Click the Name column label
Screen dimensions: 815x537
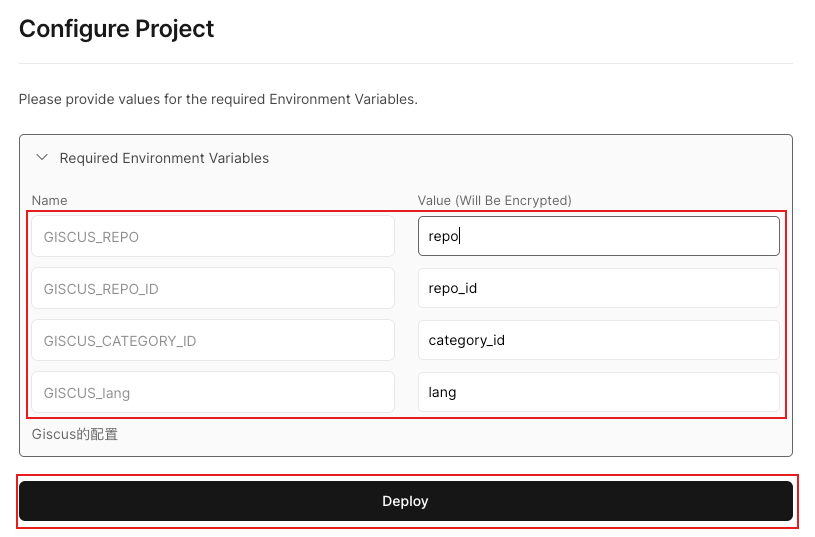point(50,200)
